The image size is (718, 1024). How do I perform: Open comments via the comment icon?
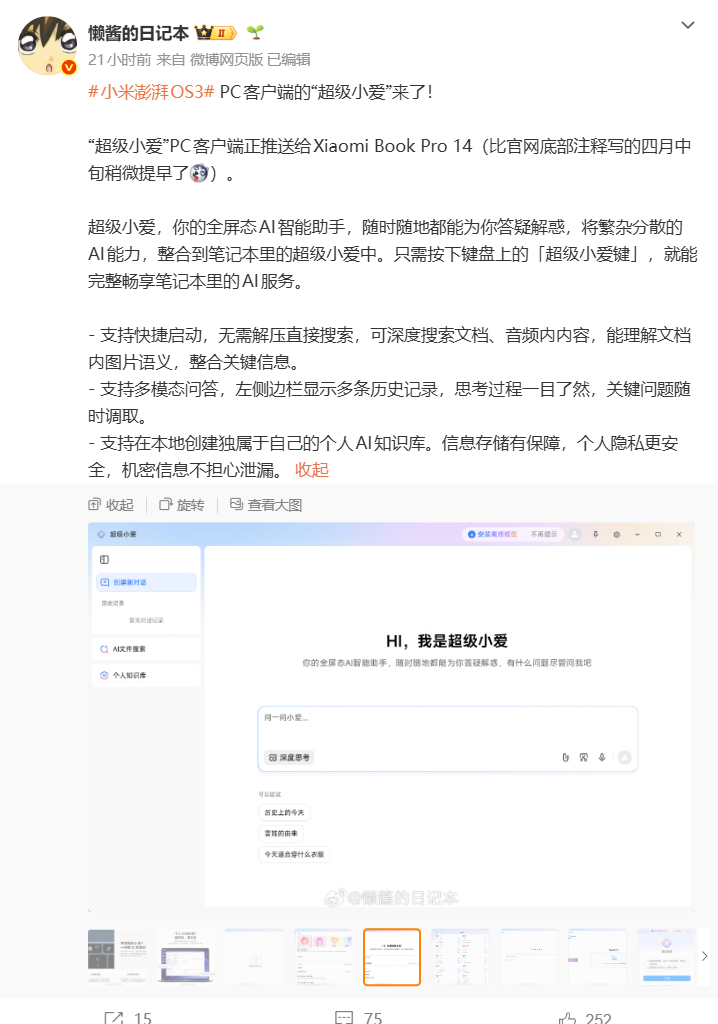pyautogui.click(x=343, y=1017)
